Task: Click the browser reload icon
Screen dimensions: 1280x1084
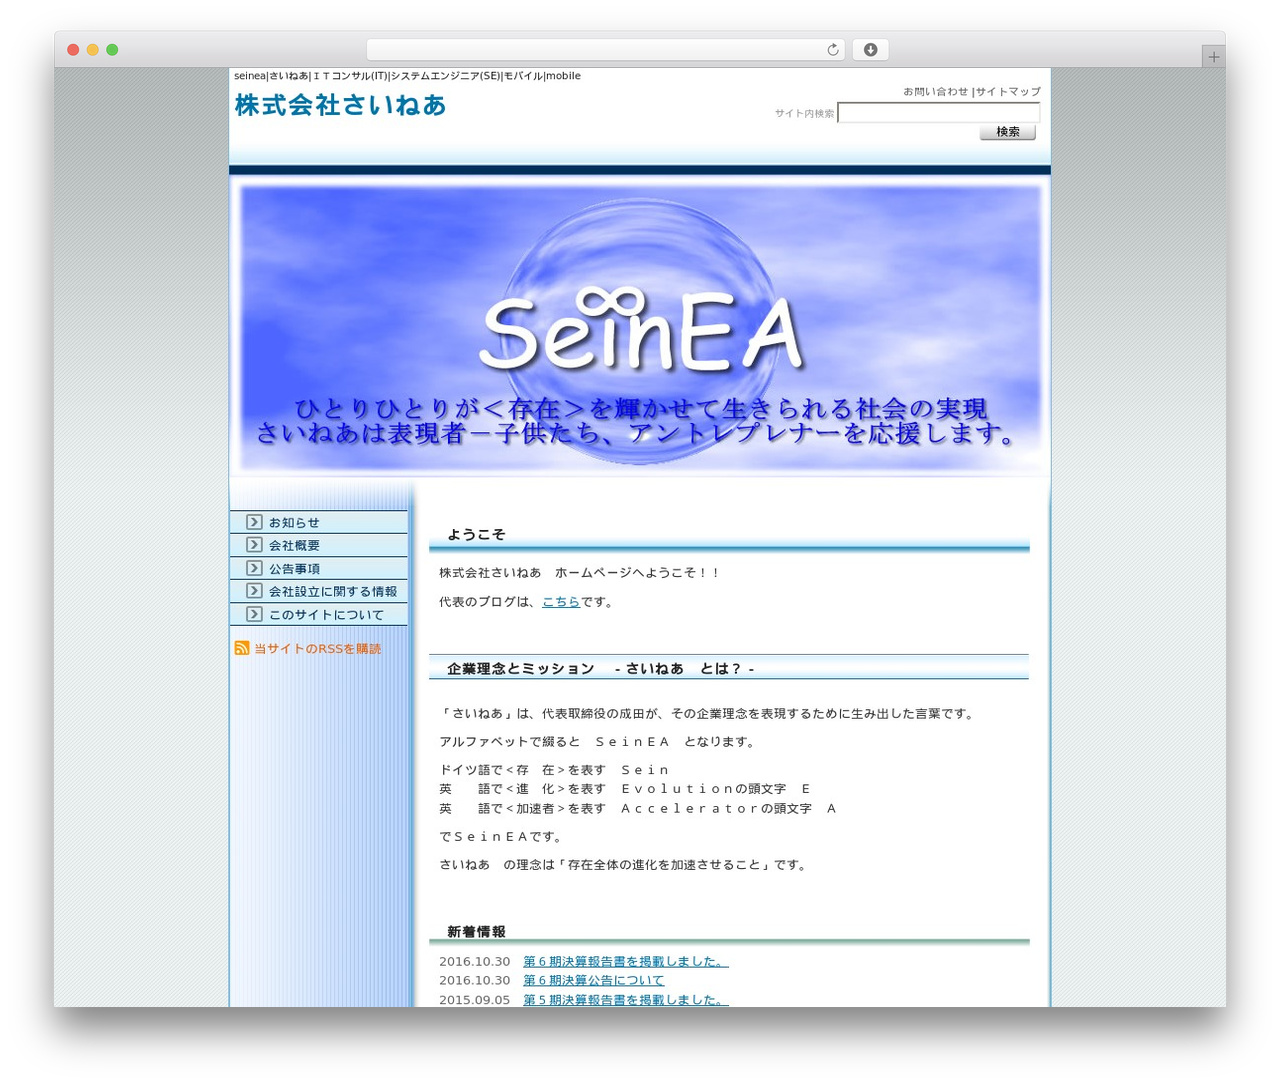Action: pyautogui.click(x=832, y=50)
